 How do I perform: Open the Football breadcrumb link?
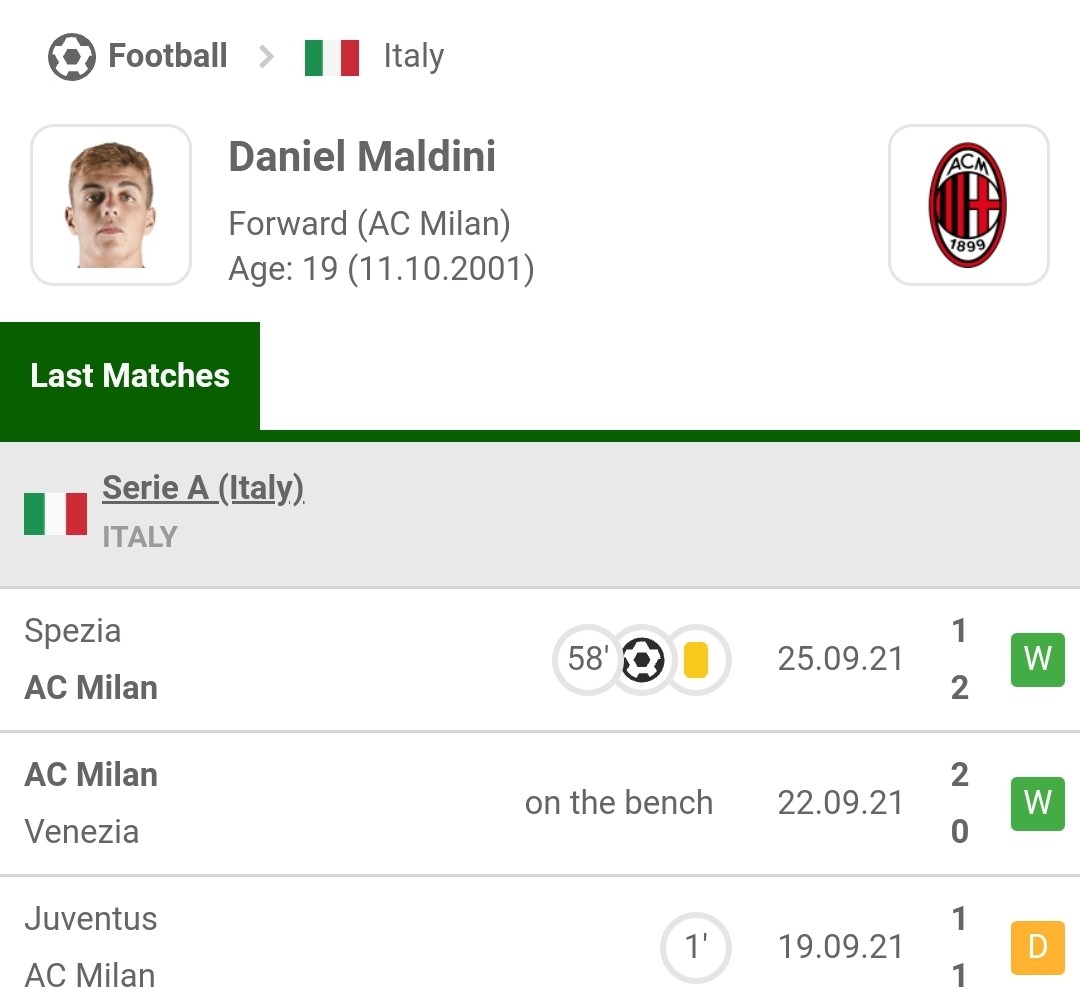(168, 56)
